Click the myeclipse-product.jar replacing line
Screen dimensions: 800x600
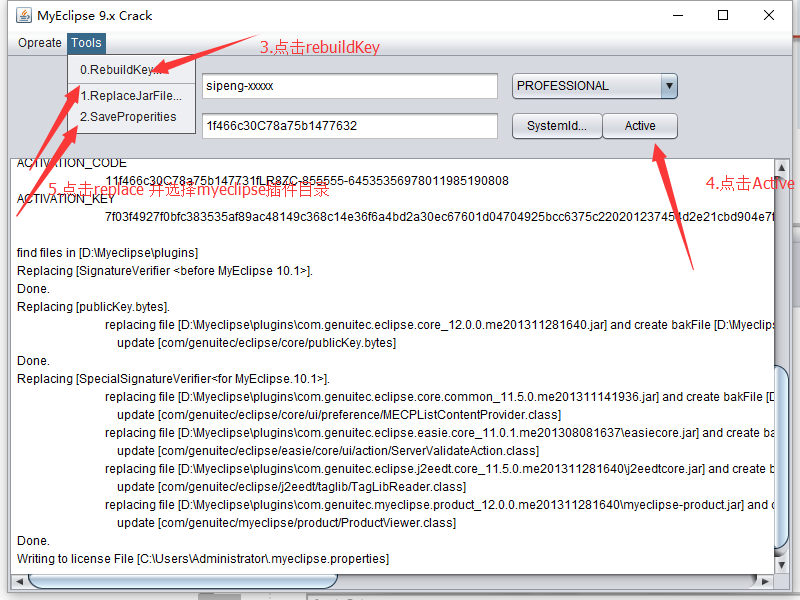click(x=439, y=505)
